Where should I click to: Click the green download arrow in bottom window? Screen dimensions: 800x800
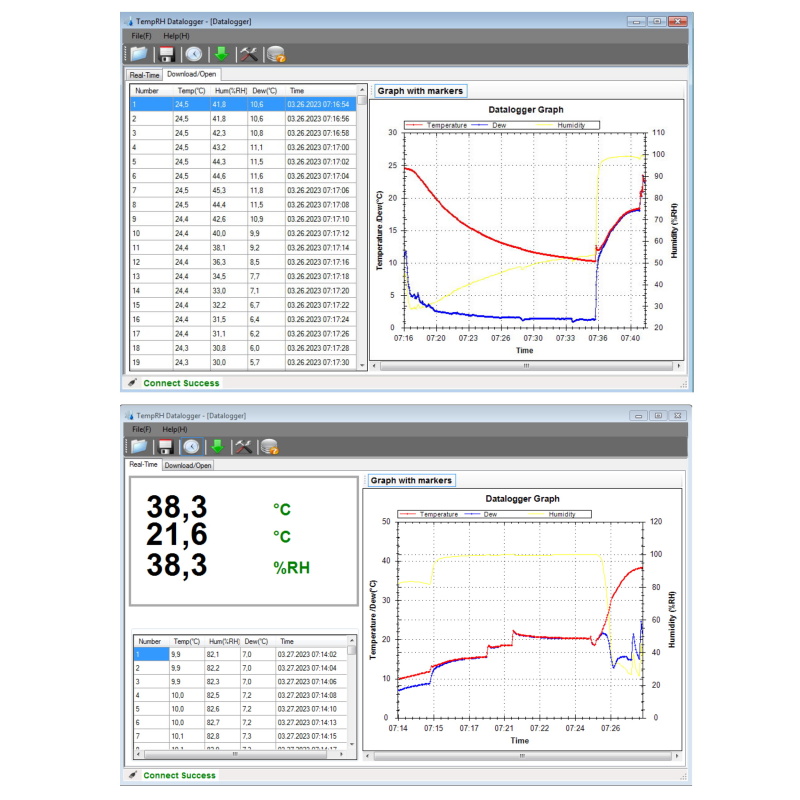pos(219,446)
